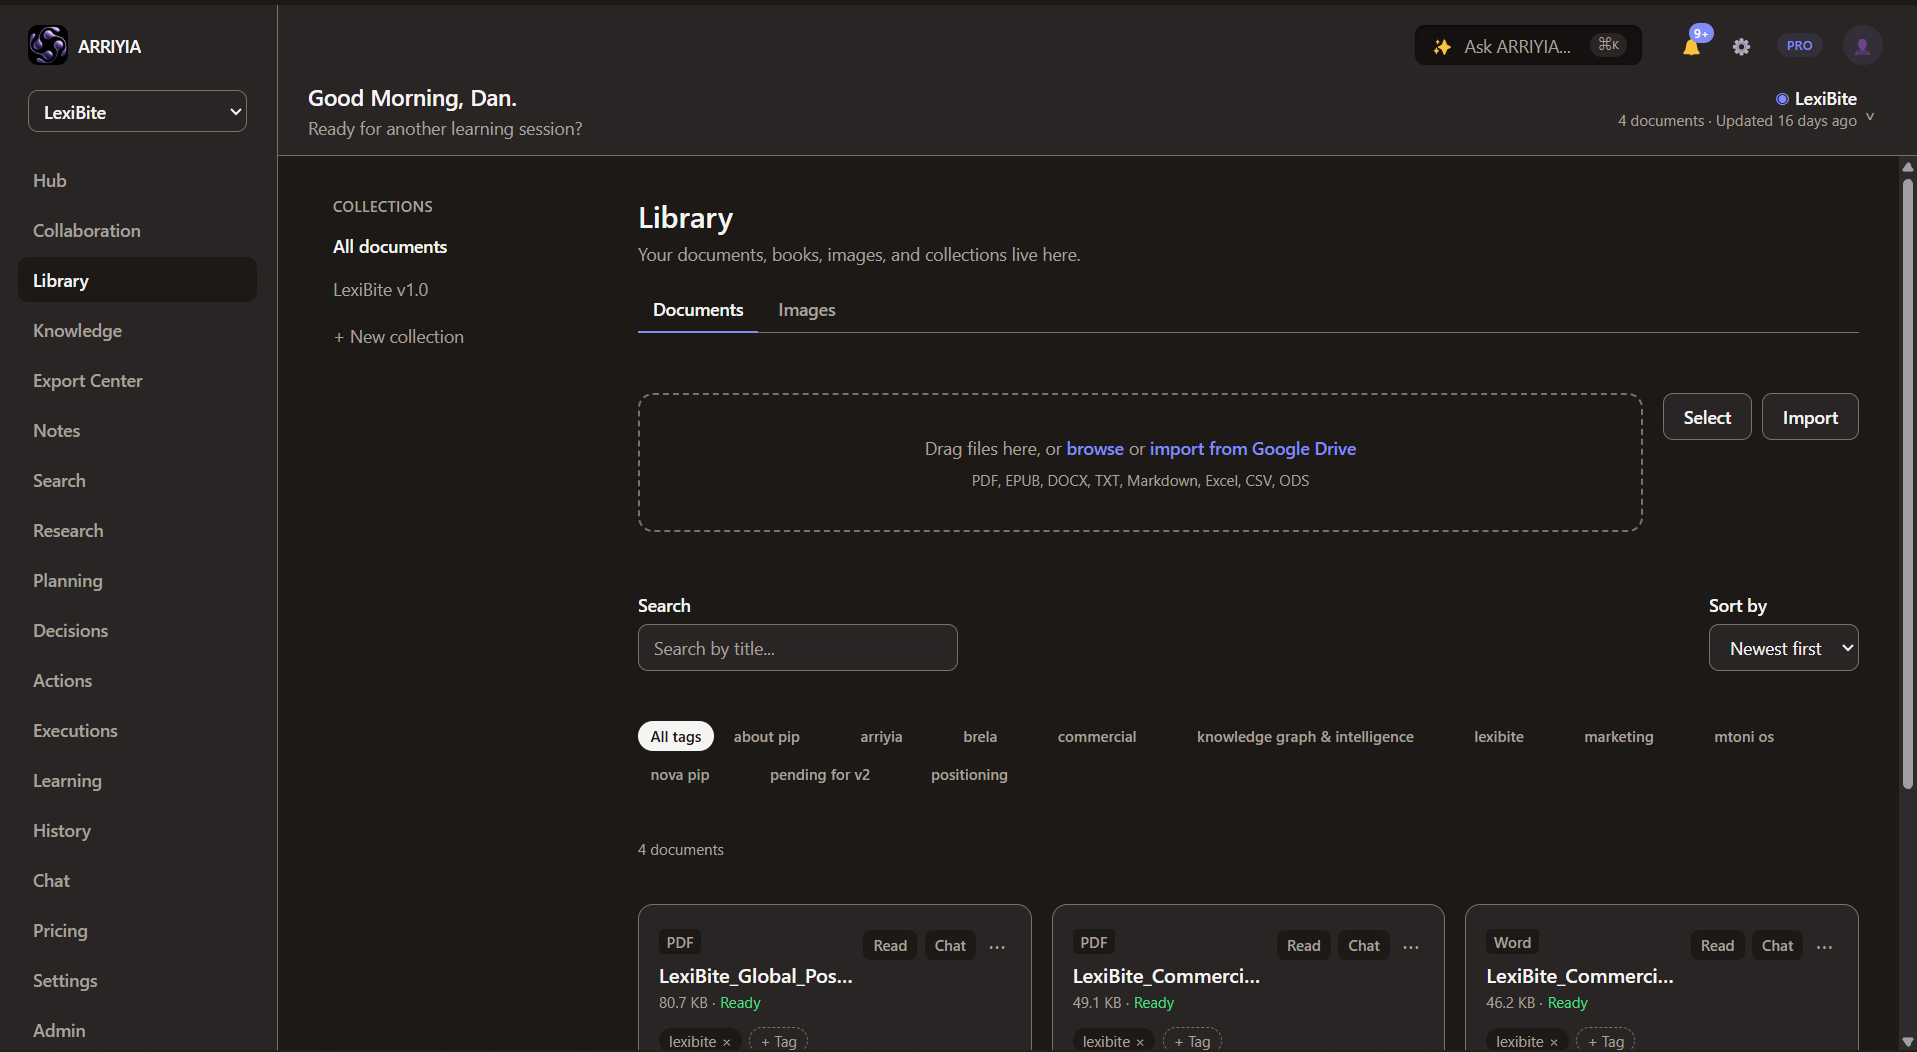Open the user profile avatar
The image size is (1917, 1052).
(1862, 46)
